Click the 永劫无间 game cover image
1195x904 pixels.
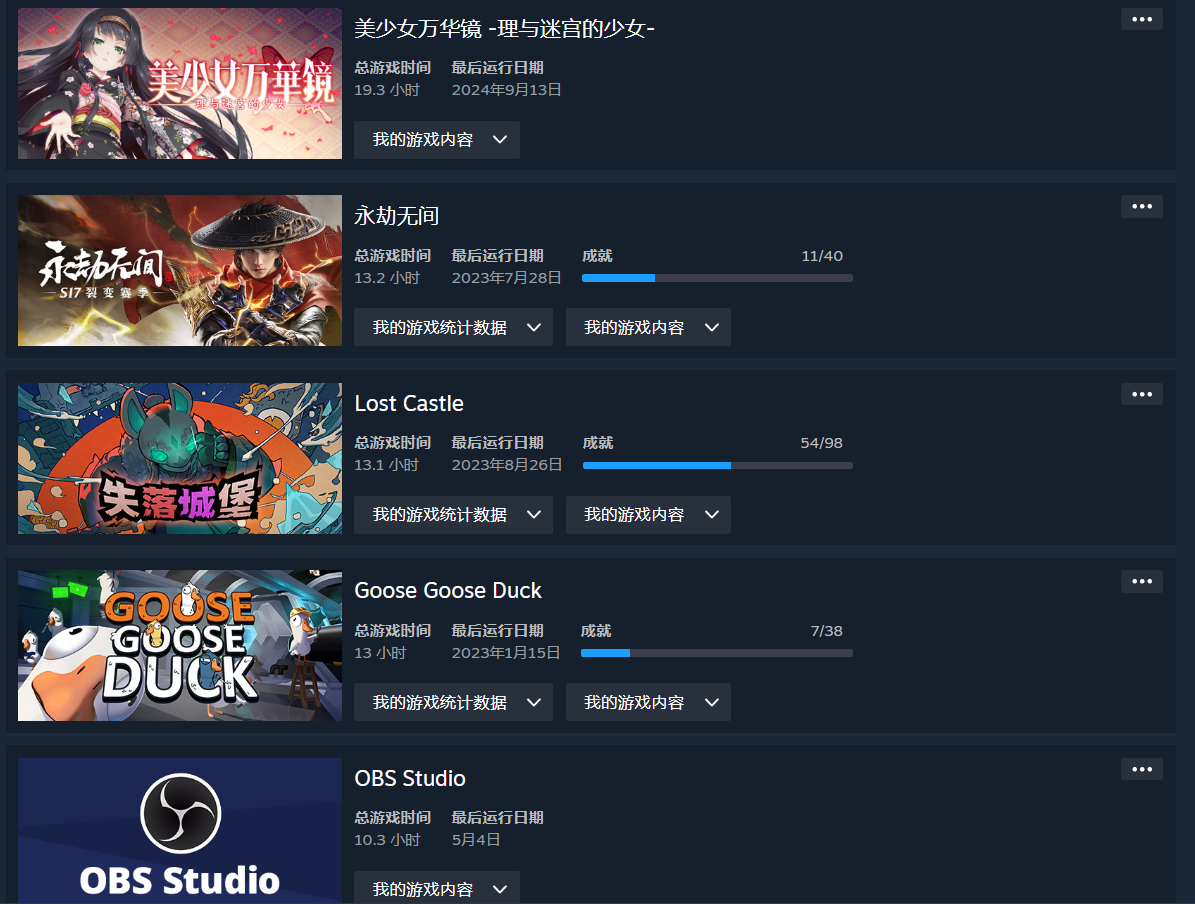click(x=180, y=271)
